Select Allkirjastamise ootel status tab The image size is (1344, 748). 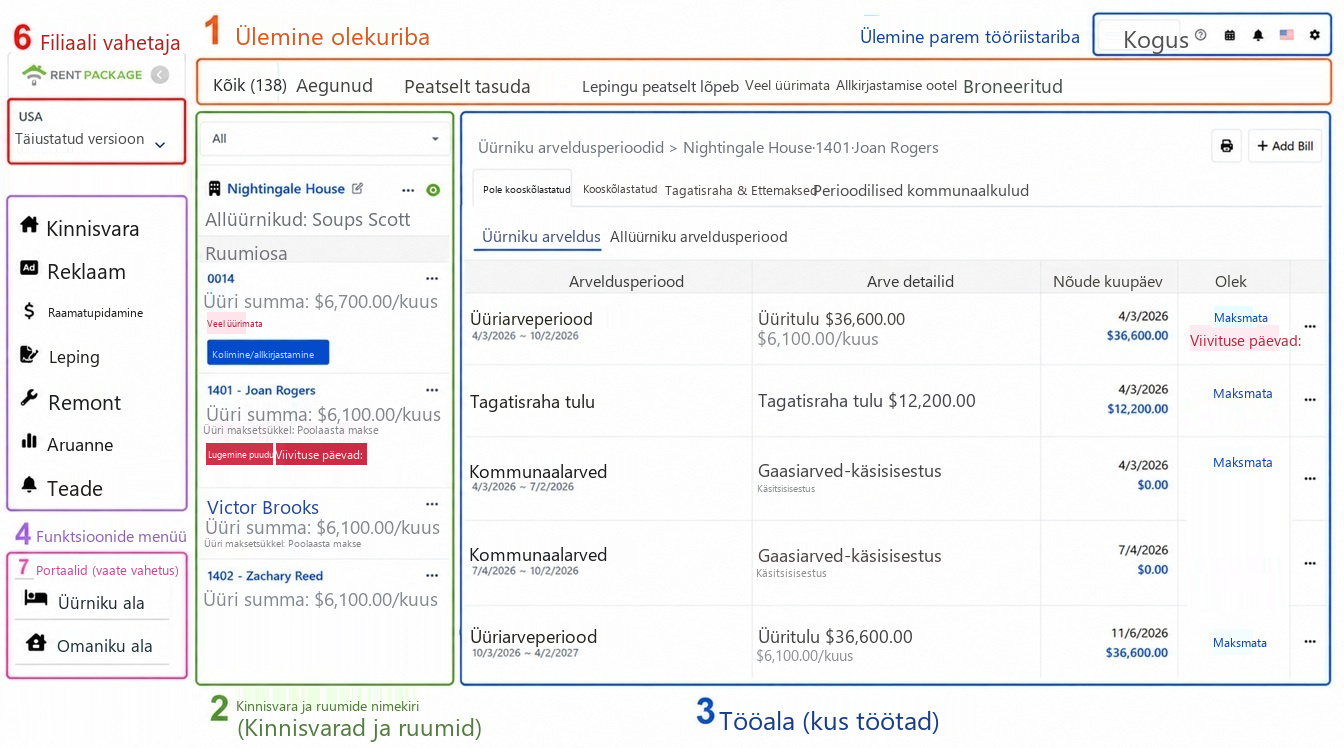click(x=896, y=86)
